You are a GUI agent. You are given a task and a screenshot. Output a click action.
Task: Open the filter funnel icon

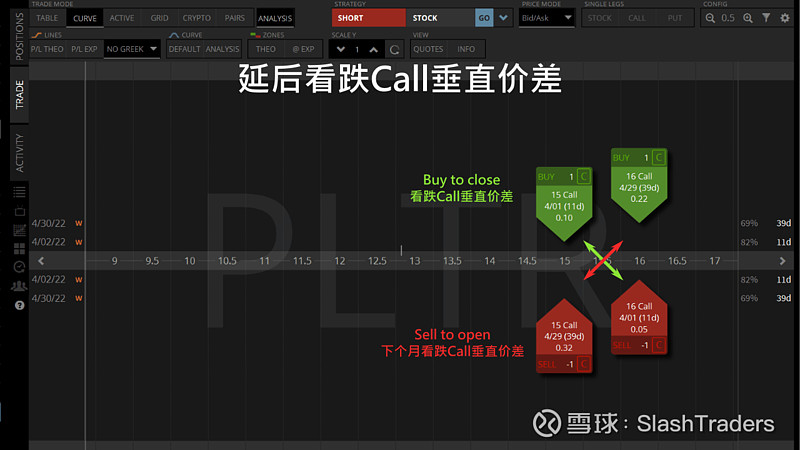click(766, 18)
